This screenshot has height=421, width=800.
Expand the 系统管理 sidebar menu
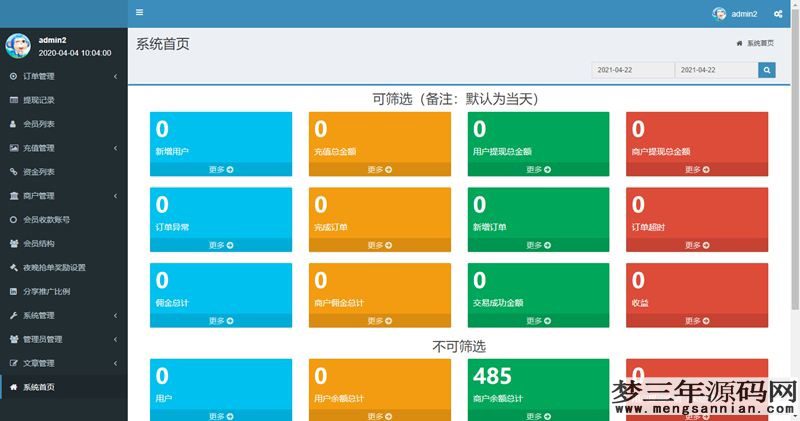click(x=64, y=316)
